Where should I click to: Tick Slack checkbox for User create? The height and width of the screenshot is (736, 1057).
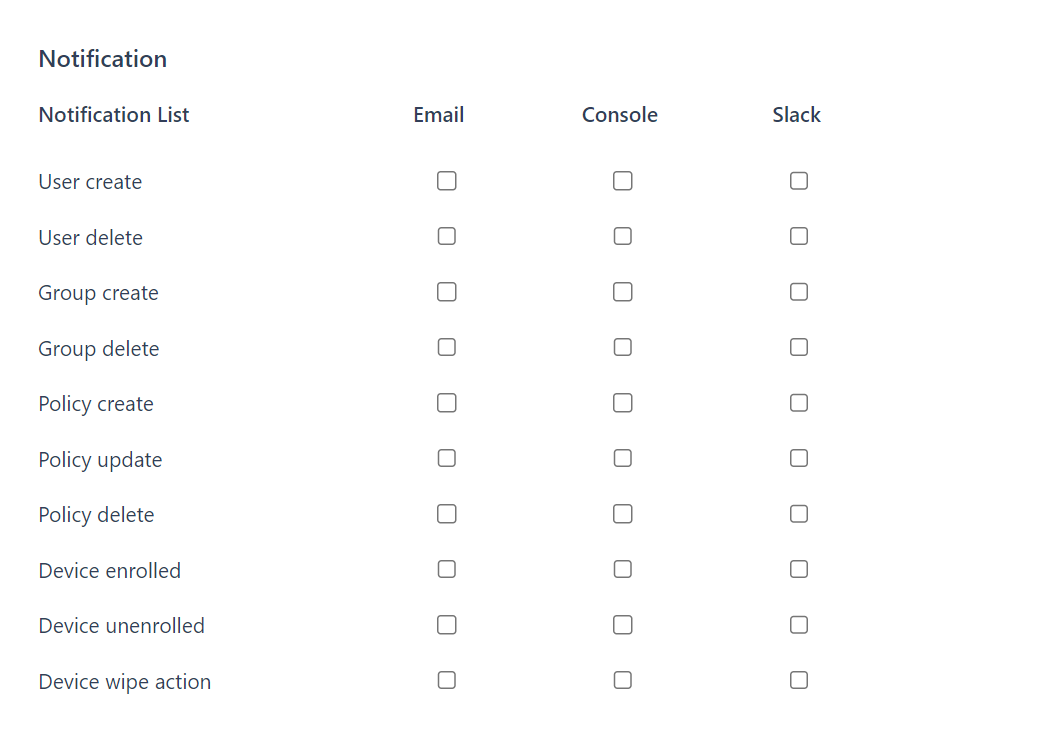tap(799, 181)
